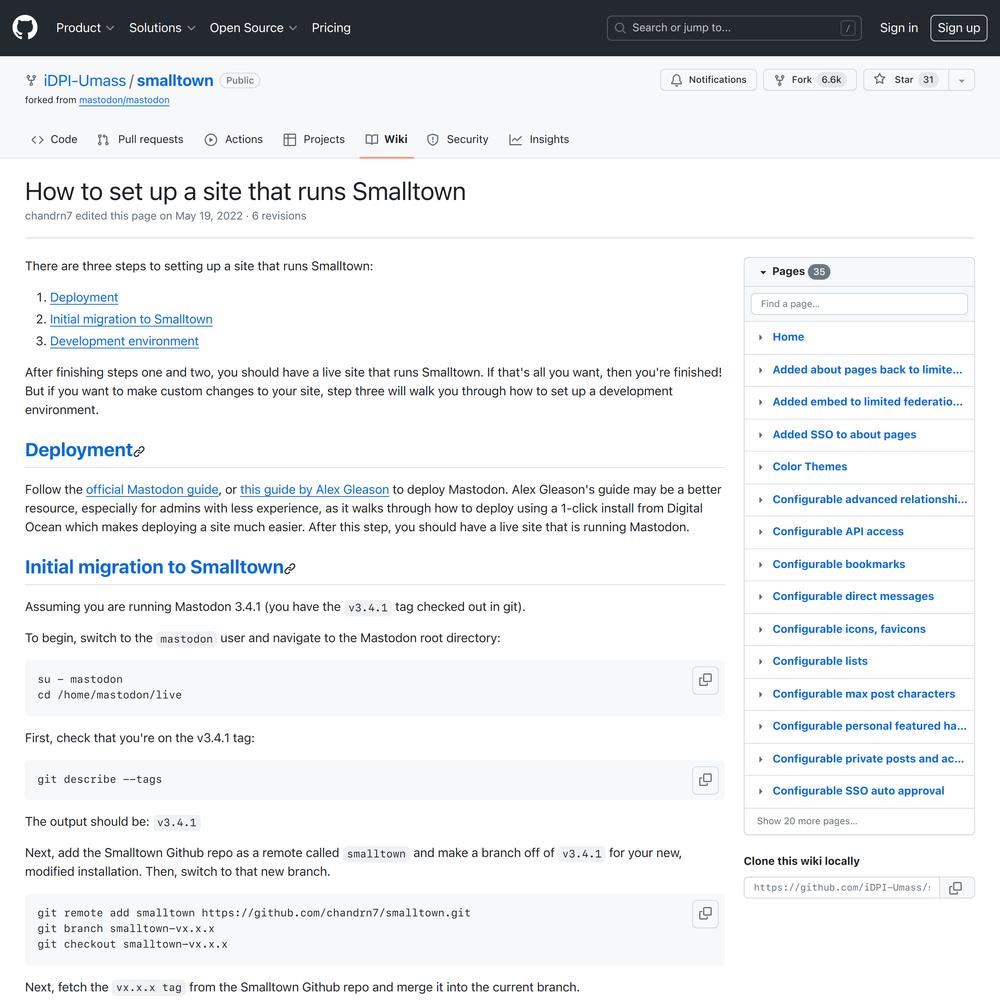Click the anchor icon beside Initial migration heading
Viewport: 1000px width, 1000px height.
point(290,568)
